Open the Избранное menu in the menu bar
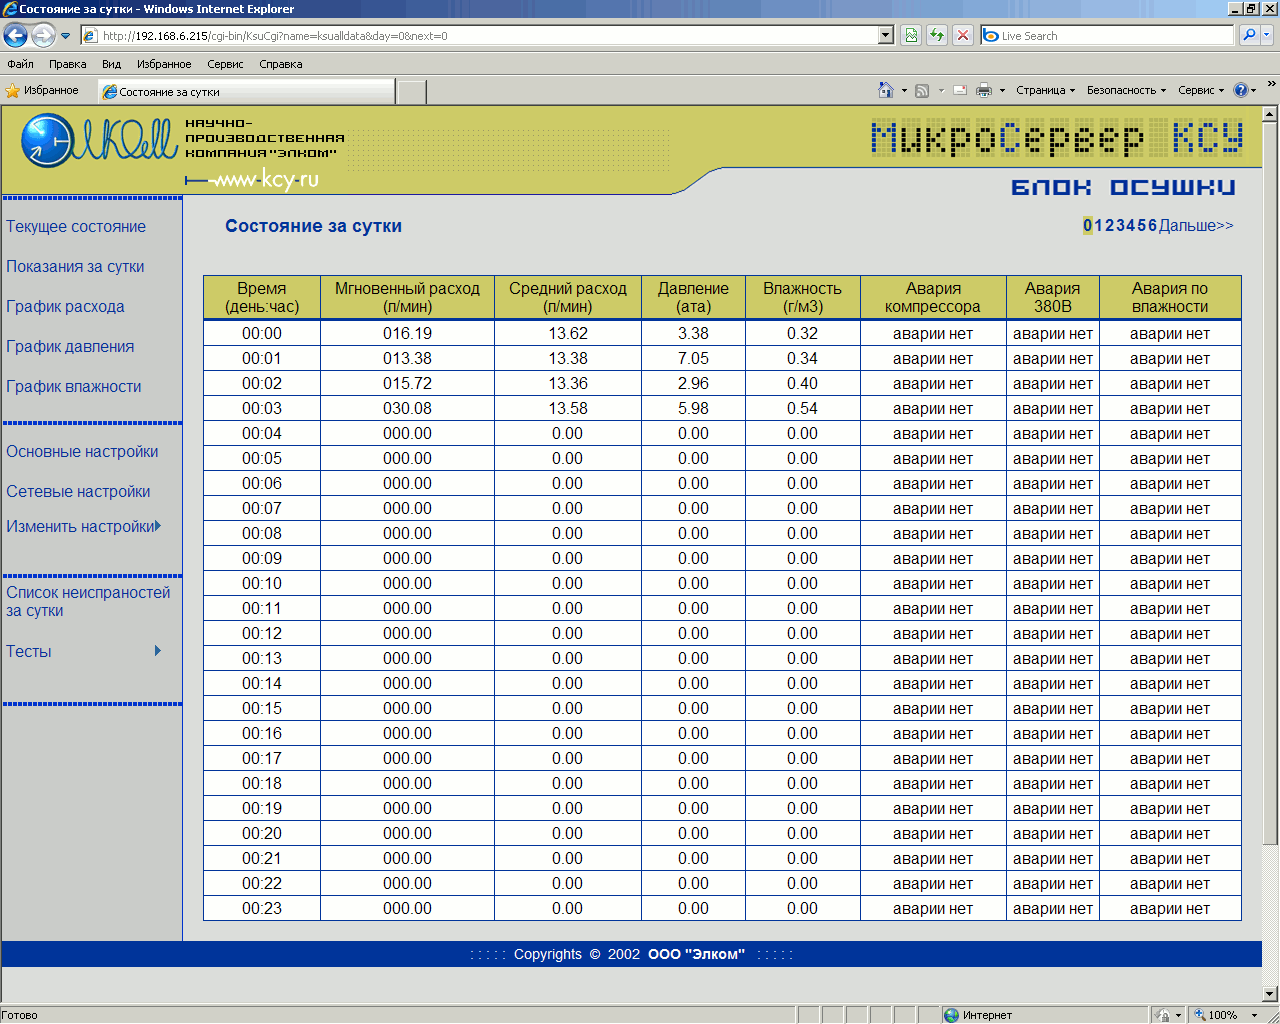The width and height of the screenshot is (1280, 1024). [x=164, y=64]
